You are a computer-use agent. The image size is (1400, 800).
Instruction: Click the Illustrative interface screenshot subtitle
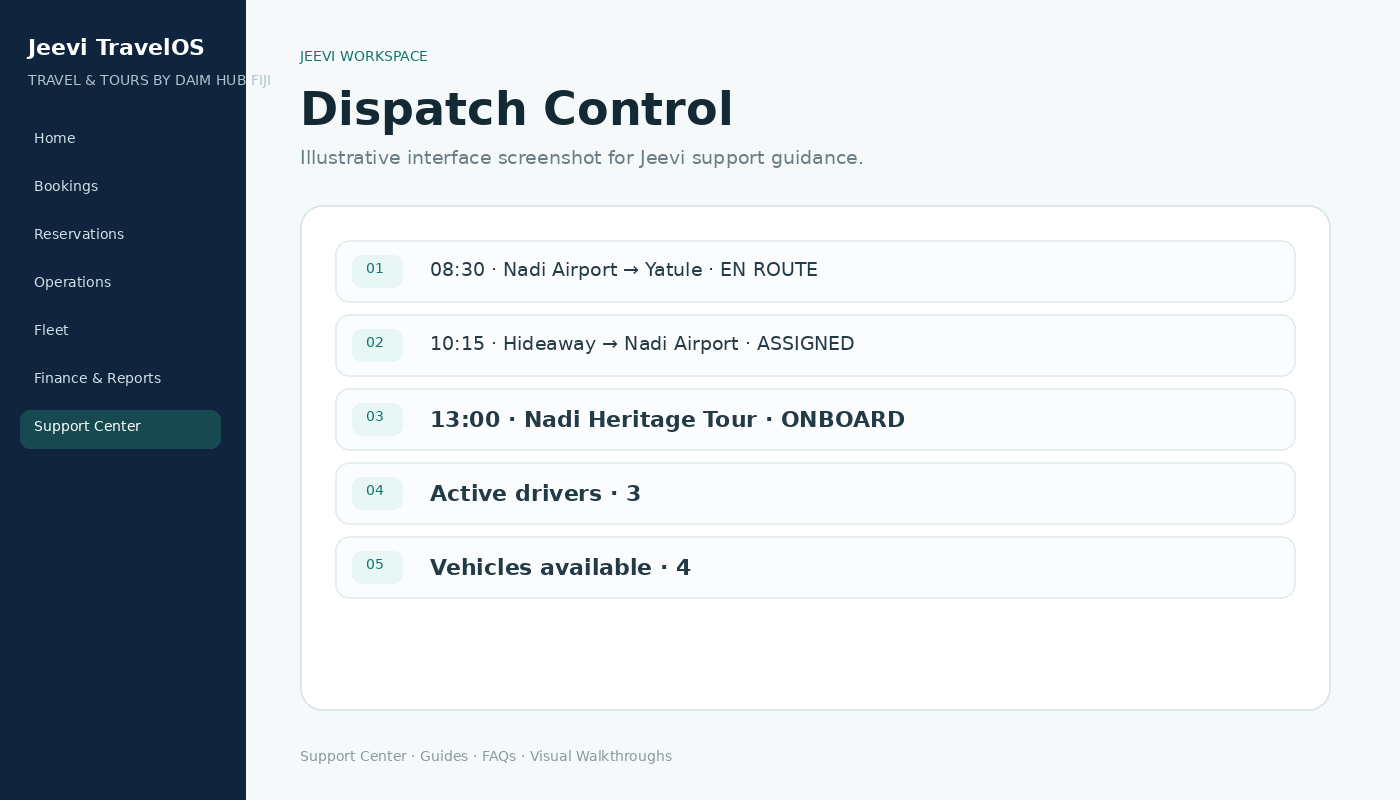[x=581, y=158]
